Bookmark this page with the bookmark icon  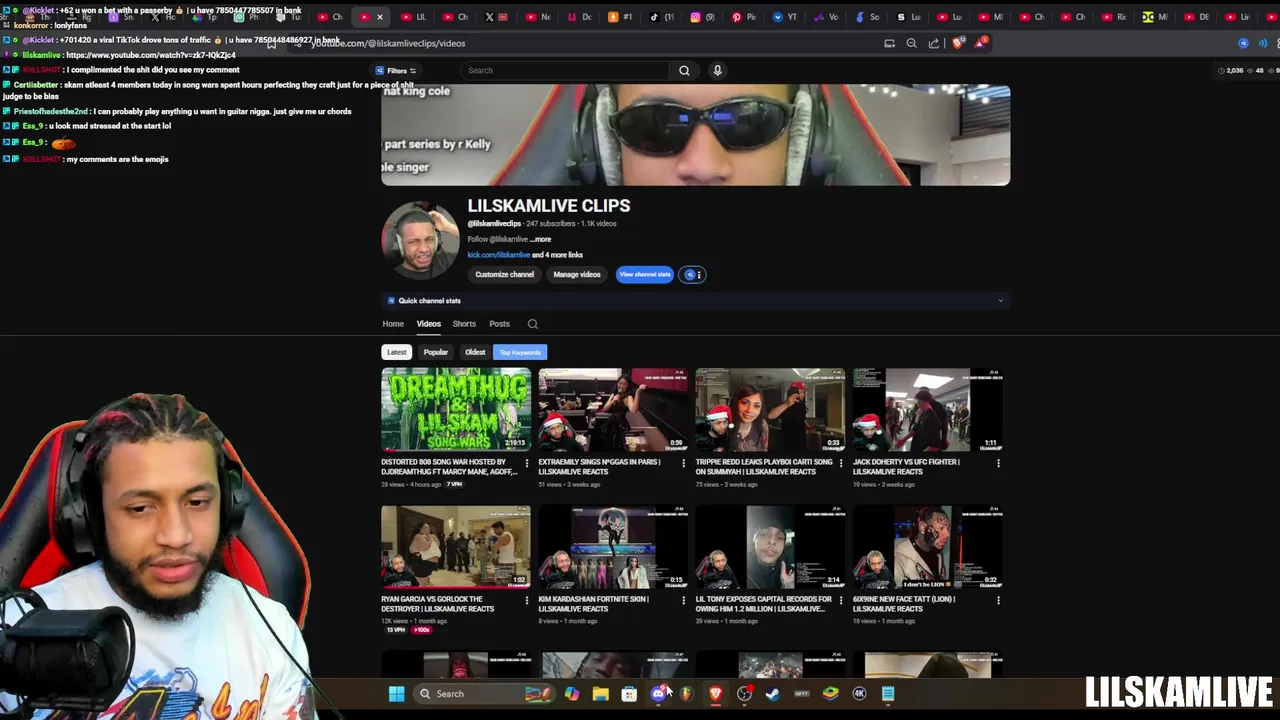[x=271, y=43]
